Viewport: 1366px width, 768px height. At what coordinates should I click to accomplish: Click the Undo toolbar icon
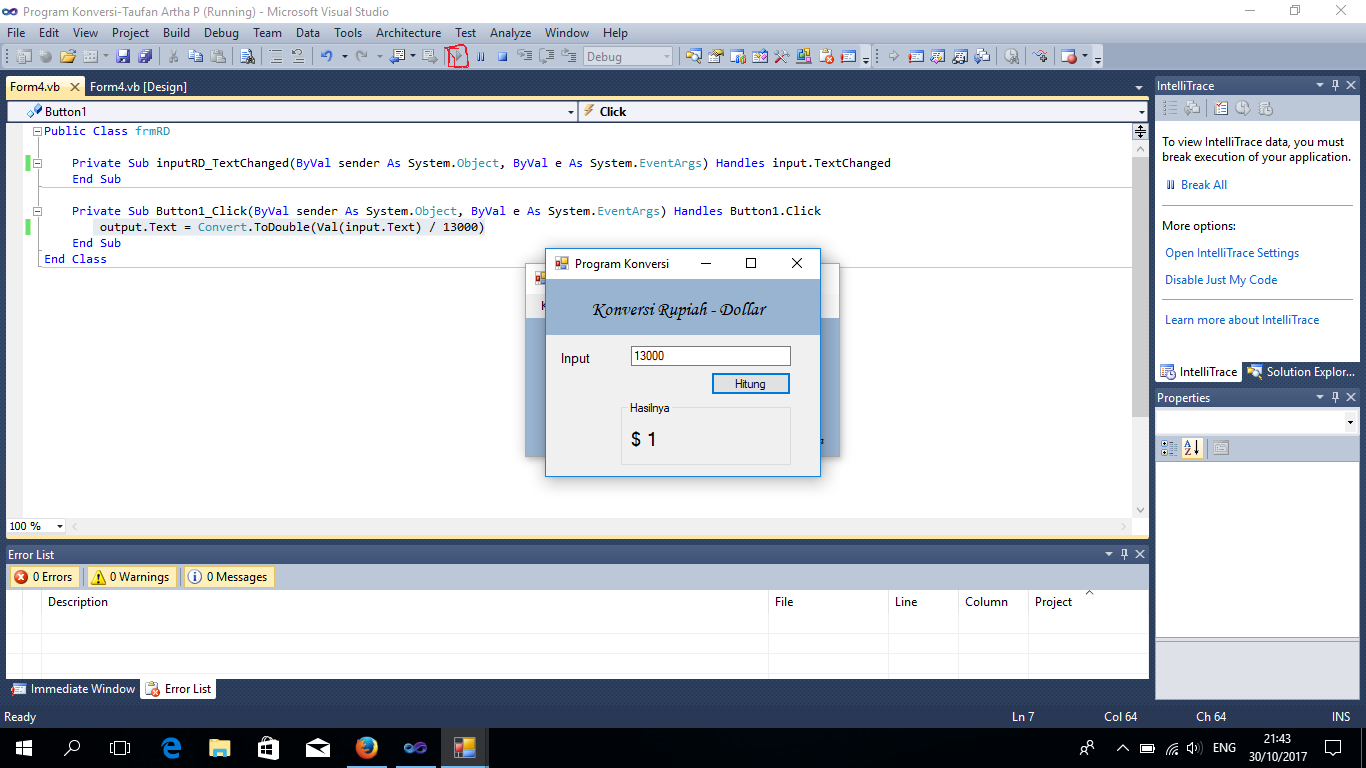tap(327, 56)
